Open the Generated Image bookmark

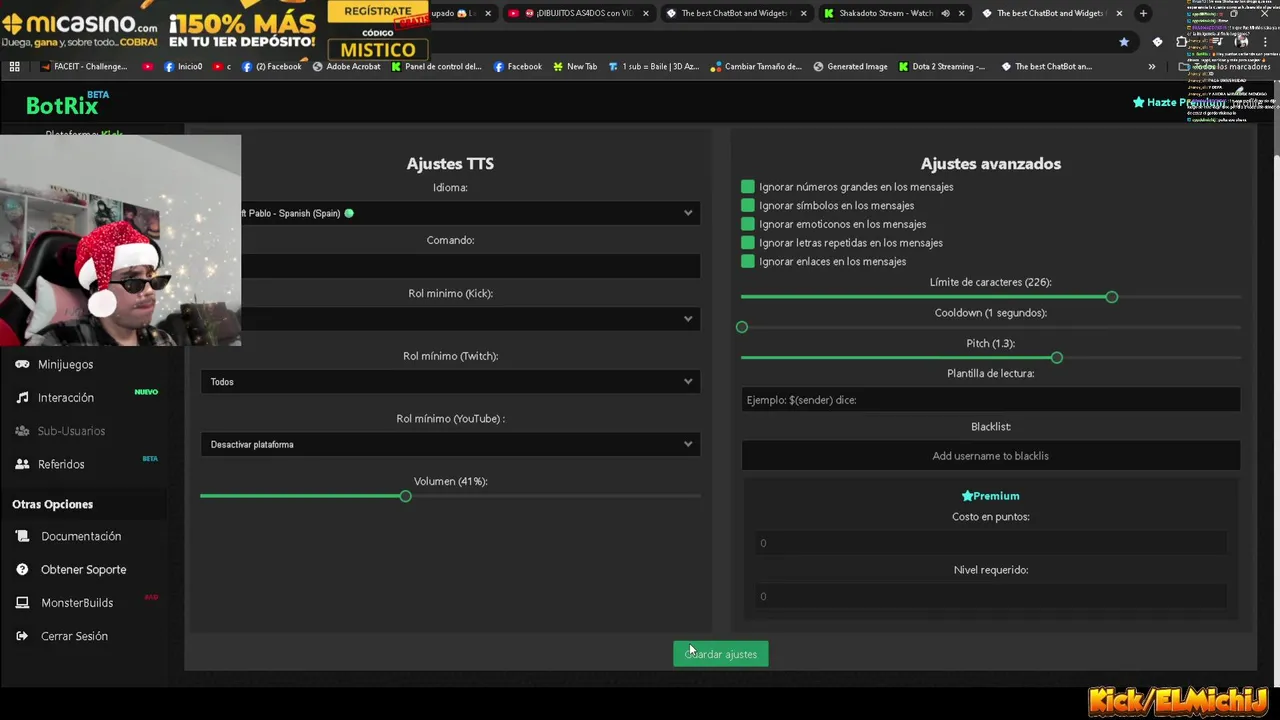850,67
